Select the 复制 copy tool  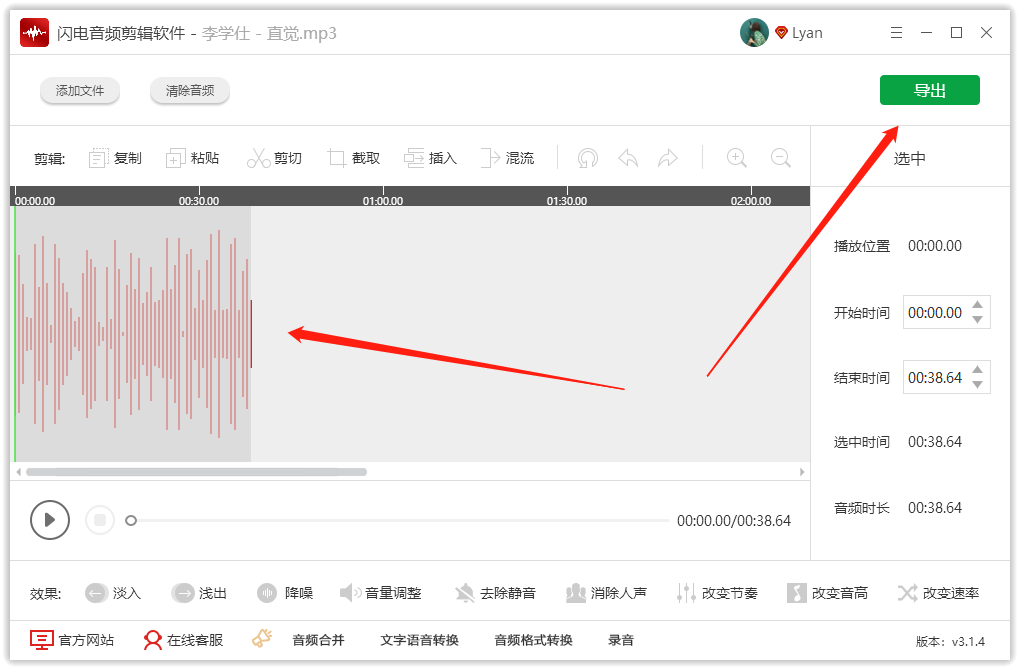pyautogui.click(x=115, y=158)
